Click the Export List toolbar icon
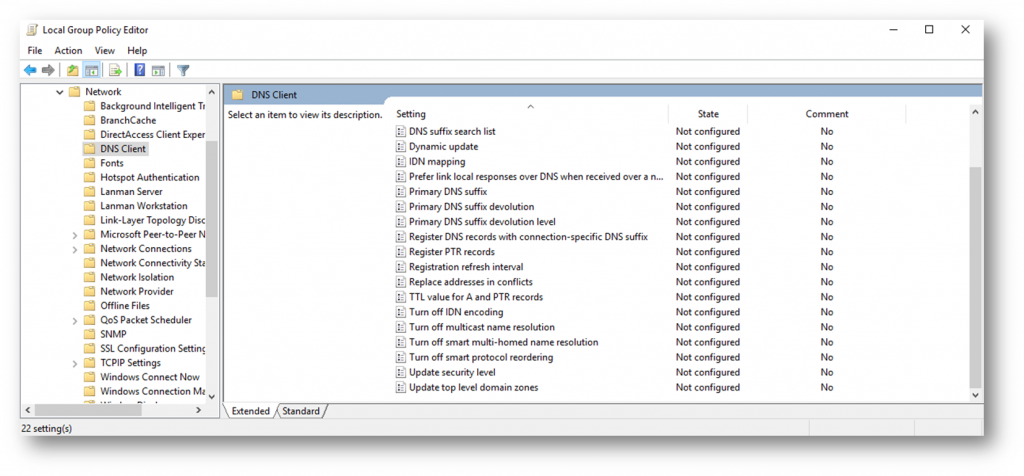The width and height of the screenshot is (1024, 476). pyautogui.click(x=116, y=71)
